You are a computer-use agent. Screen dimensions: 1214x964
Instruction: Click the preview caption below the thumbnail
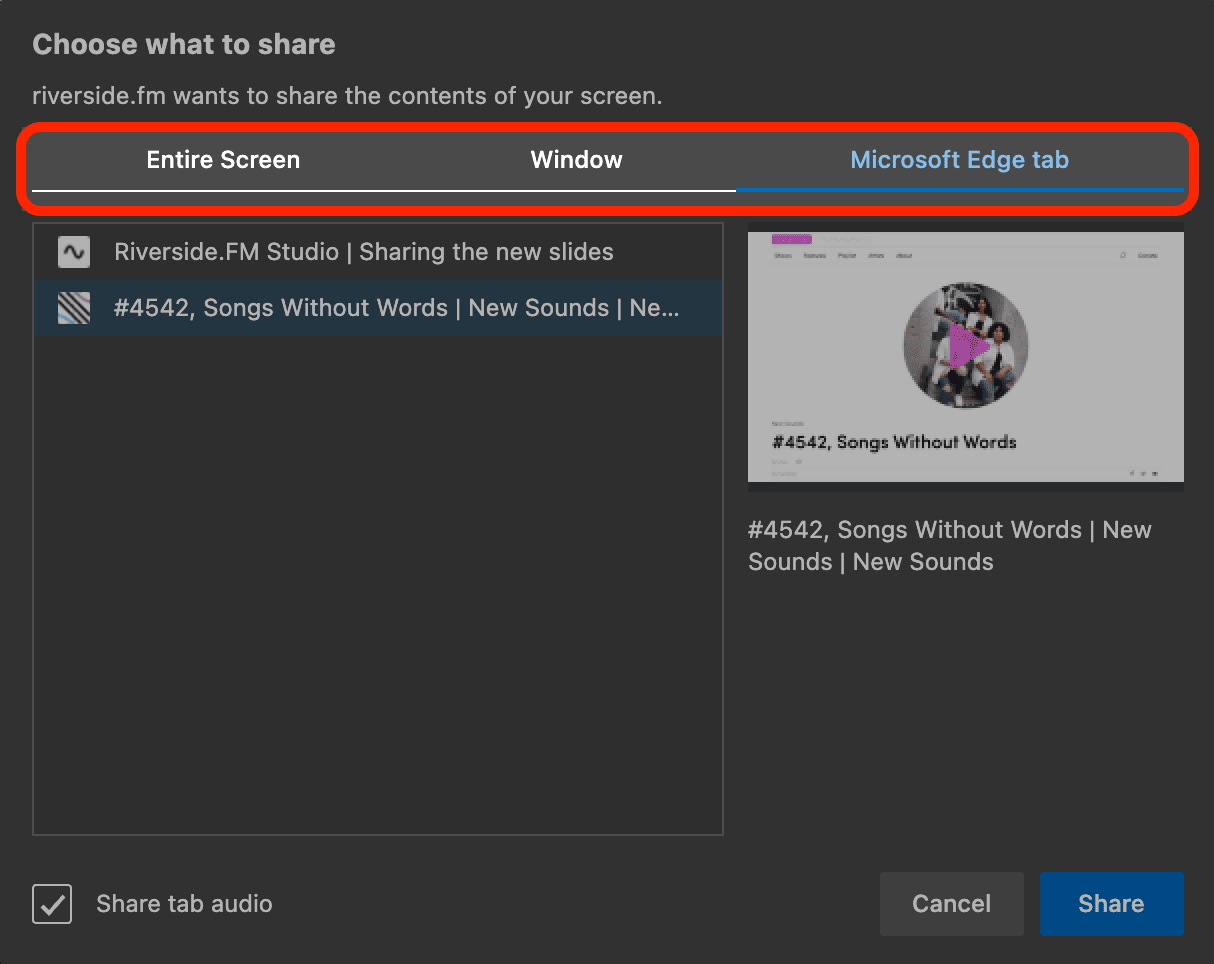(x=950, y=546)
